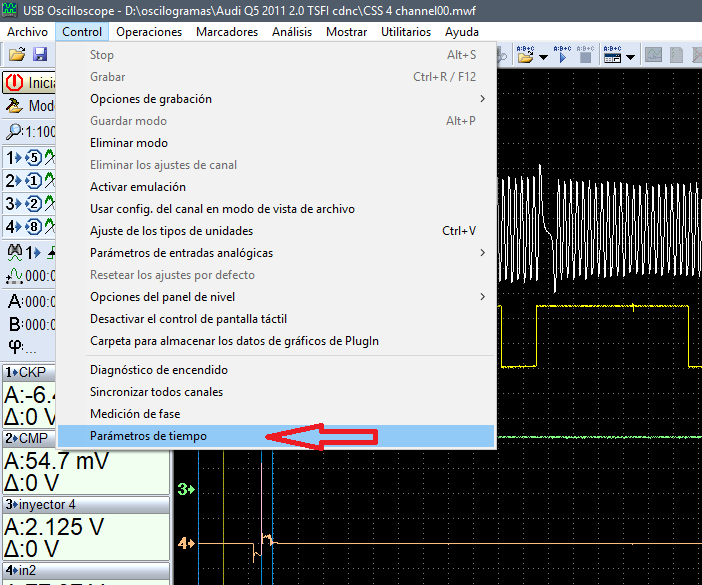Choose Sincronizar todos canales

point(156,392)
